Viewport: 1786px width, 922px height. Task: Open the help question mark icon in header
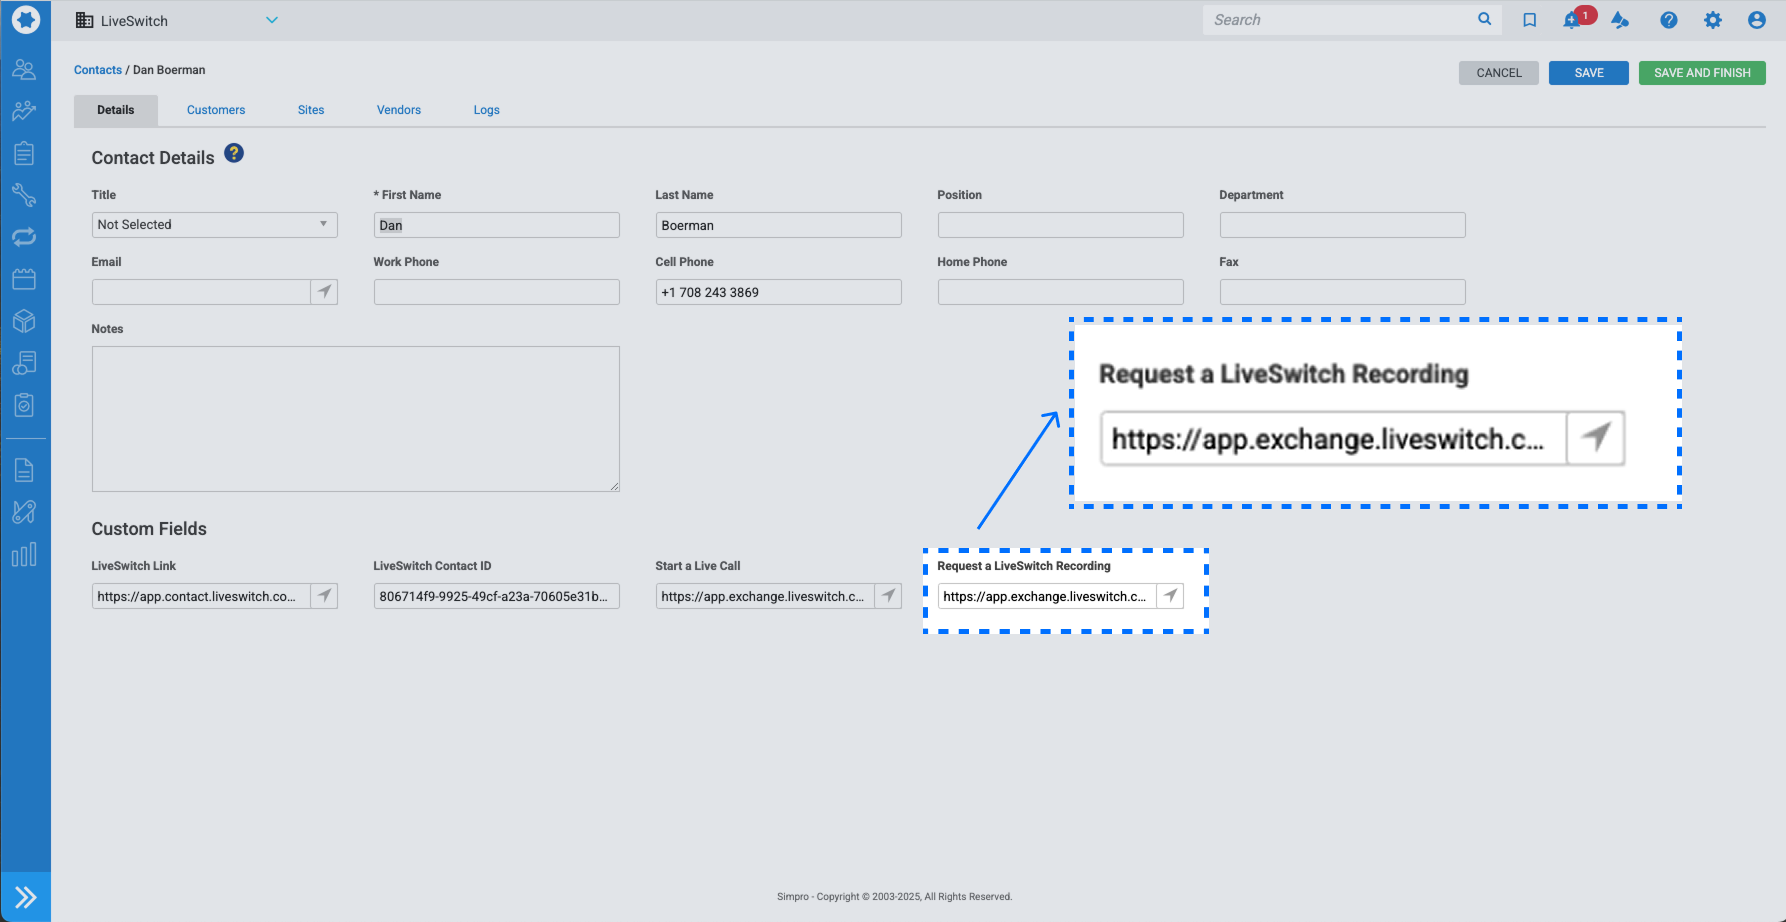point(1668,20)
